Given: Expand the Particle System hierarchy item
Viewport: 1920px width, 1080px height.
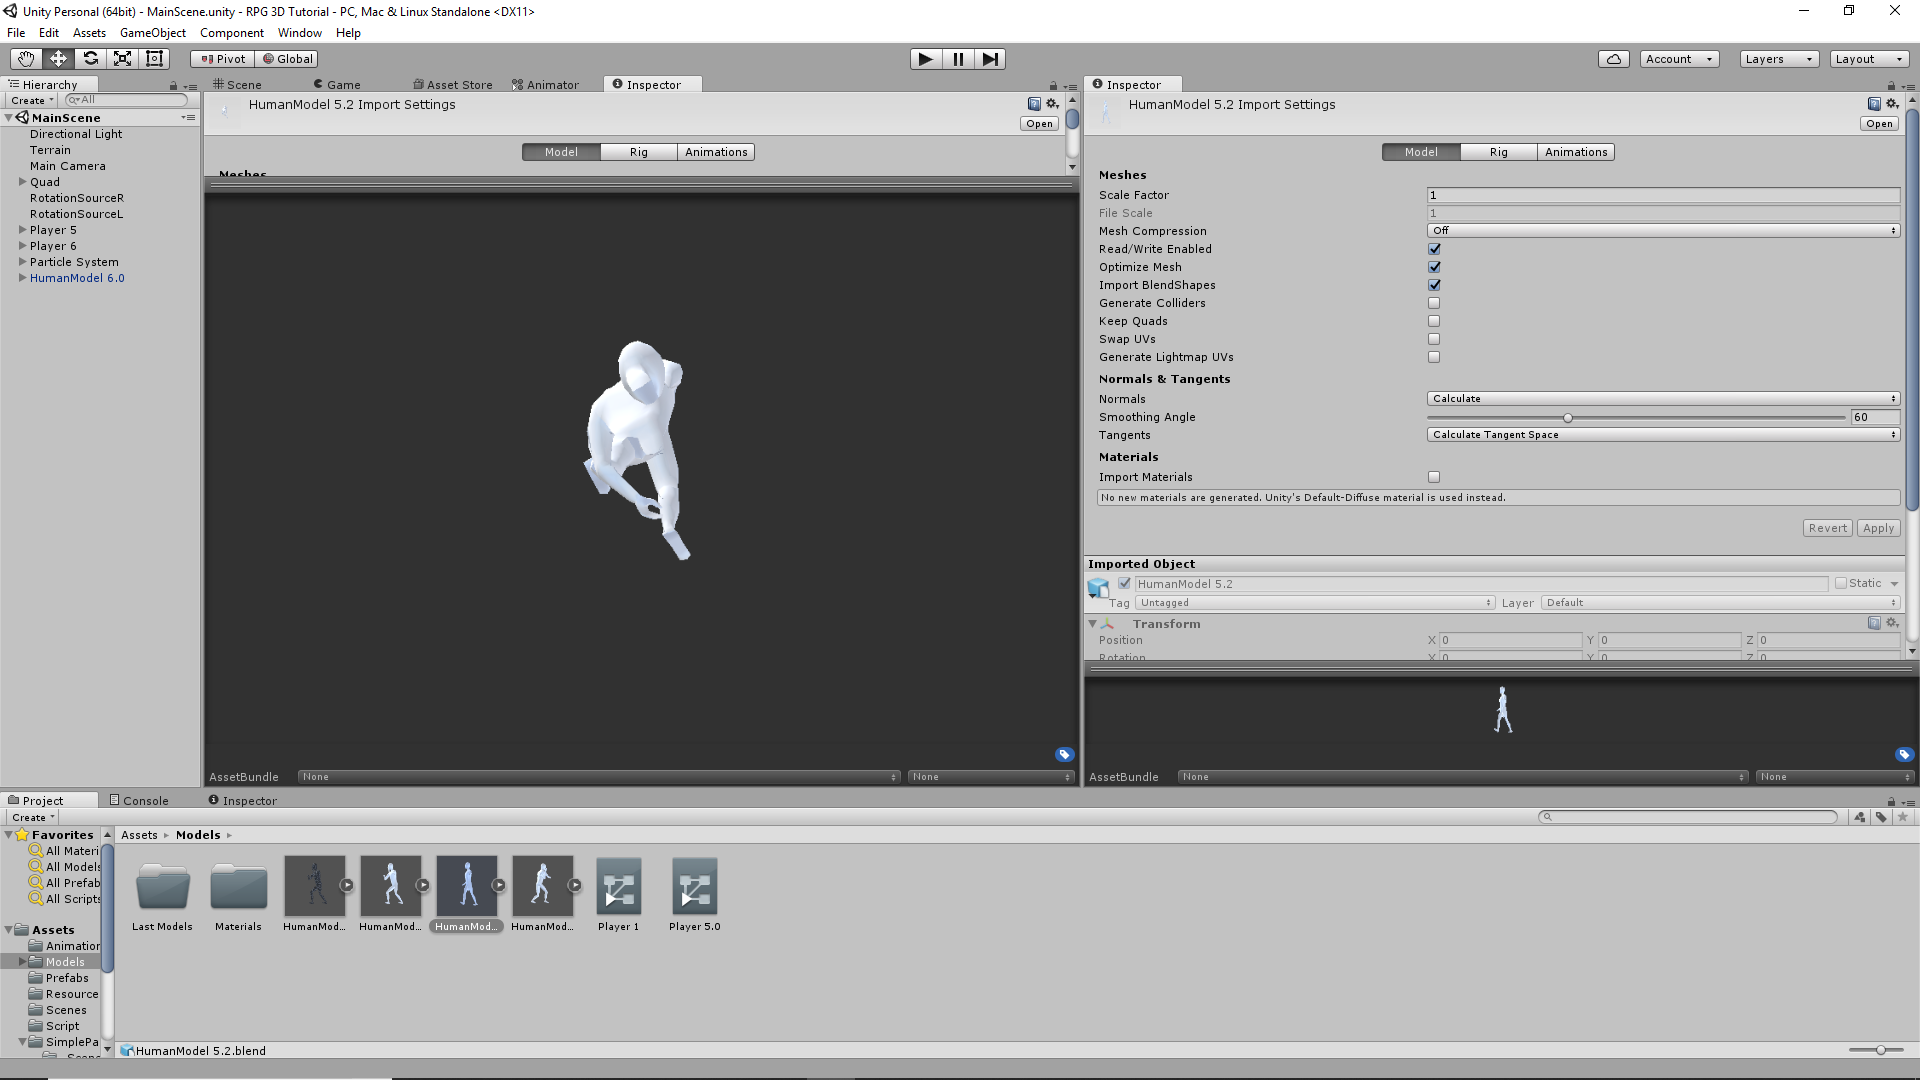Looking at the screenshot, I should tap(22, 262).
